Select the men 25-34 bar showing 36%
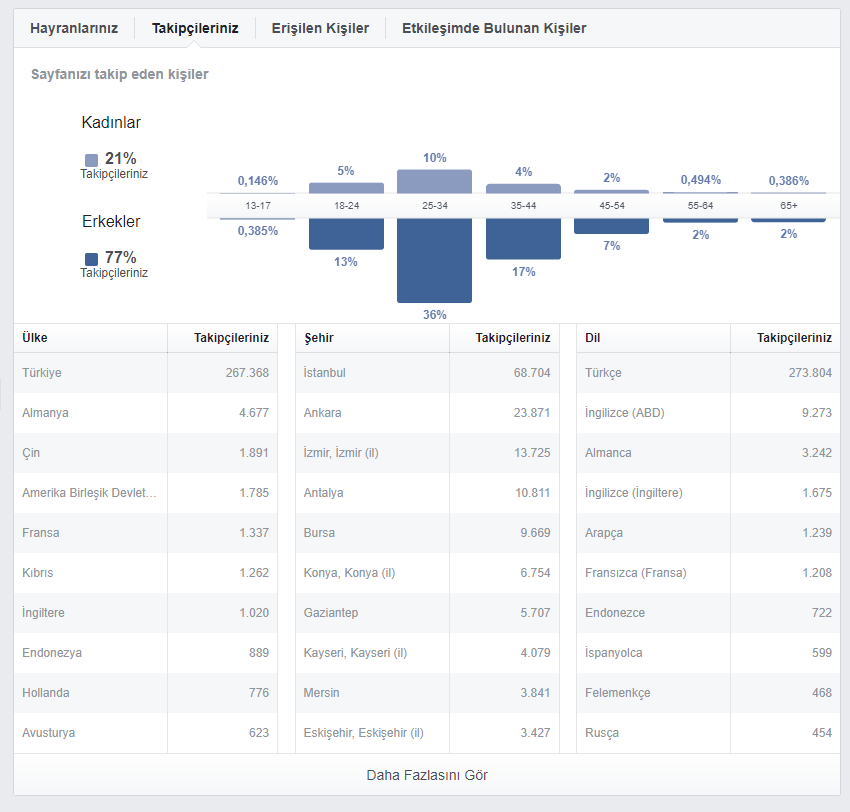Image resolution: width=850 pixels, height=812 pixels. pos(434,261)
